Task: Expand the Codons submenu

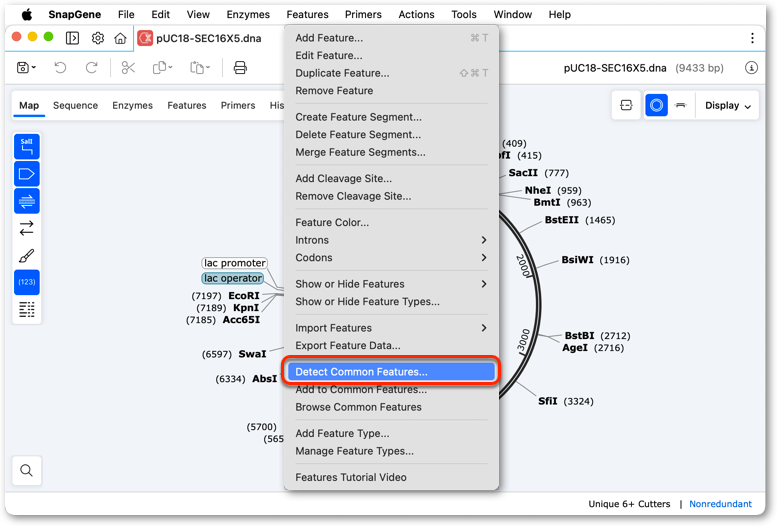Action: click(391, 258)
